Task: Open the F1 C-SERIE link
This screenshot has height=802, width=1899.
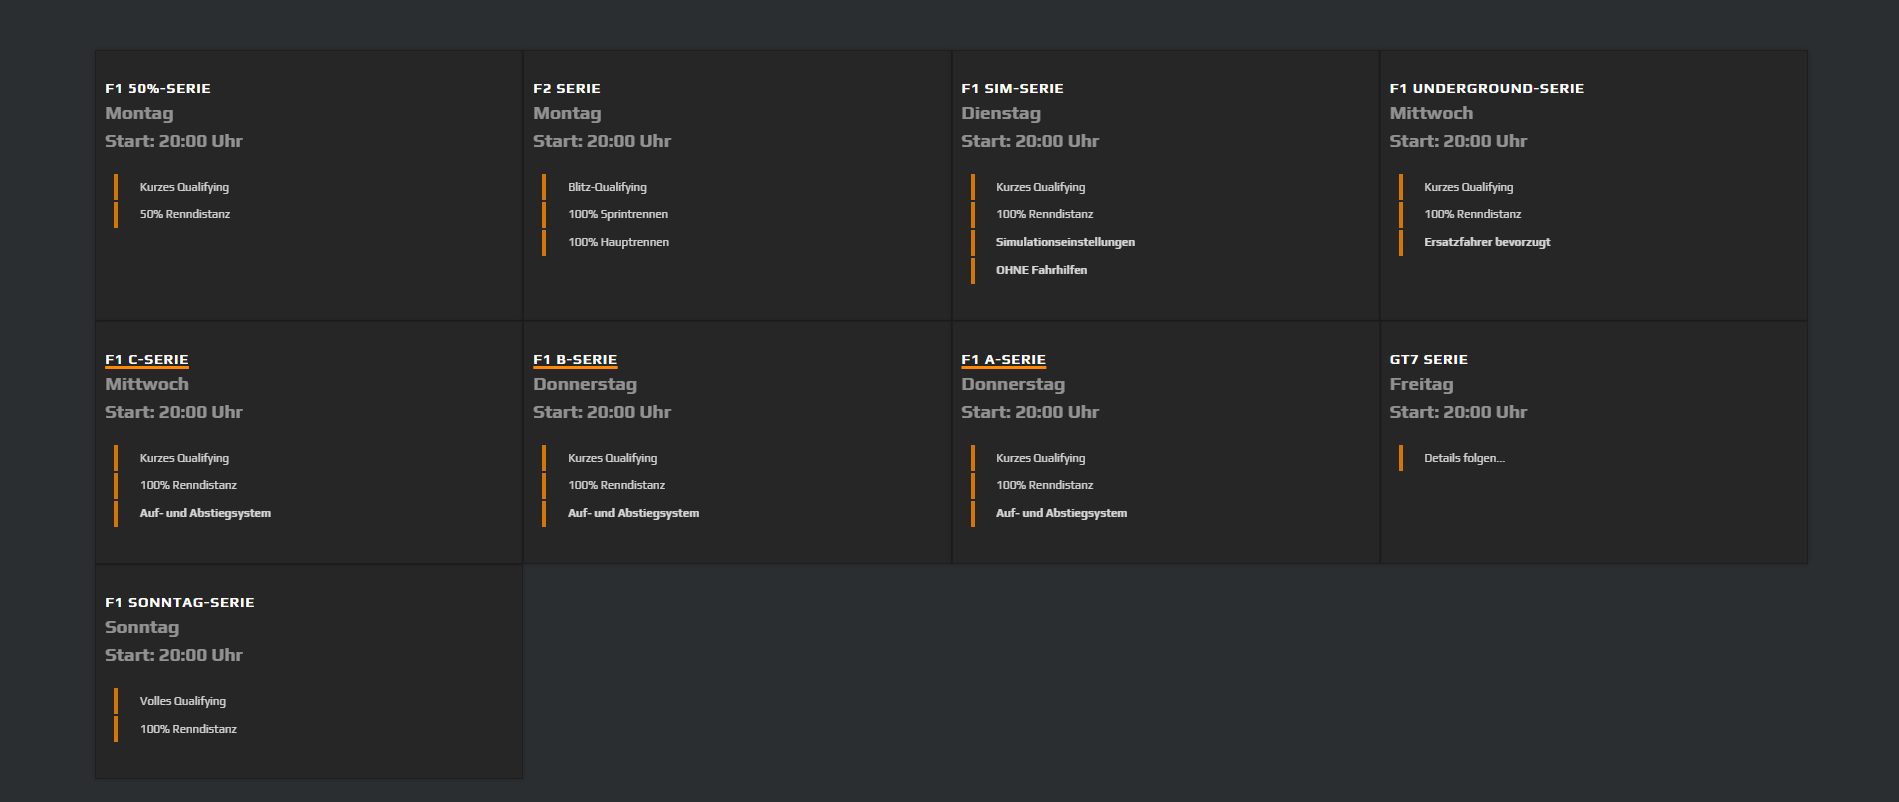Action: coord(147,360)
